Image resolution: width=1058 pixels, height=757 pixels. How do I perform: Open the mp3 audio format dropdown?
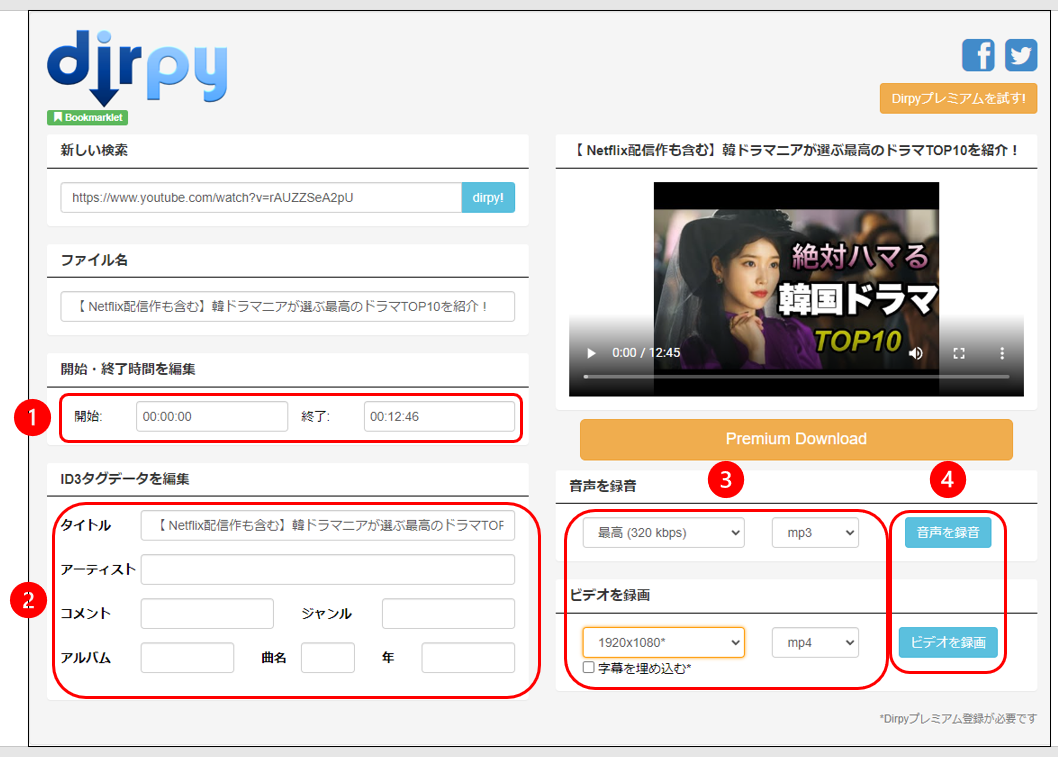[815, 532]
